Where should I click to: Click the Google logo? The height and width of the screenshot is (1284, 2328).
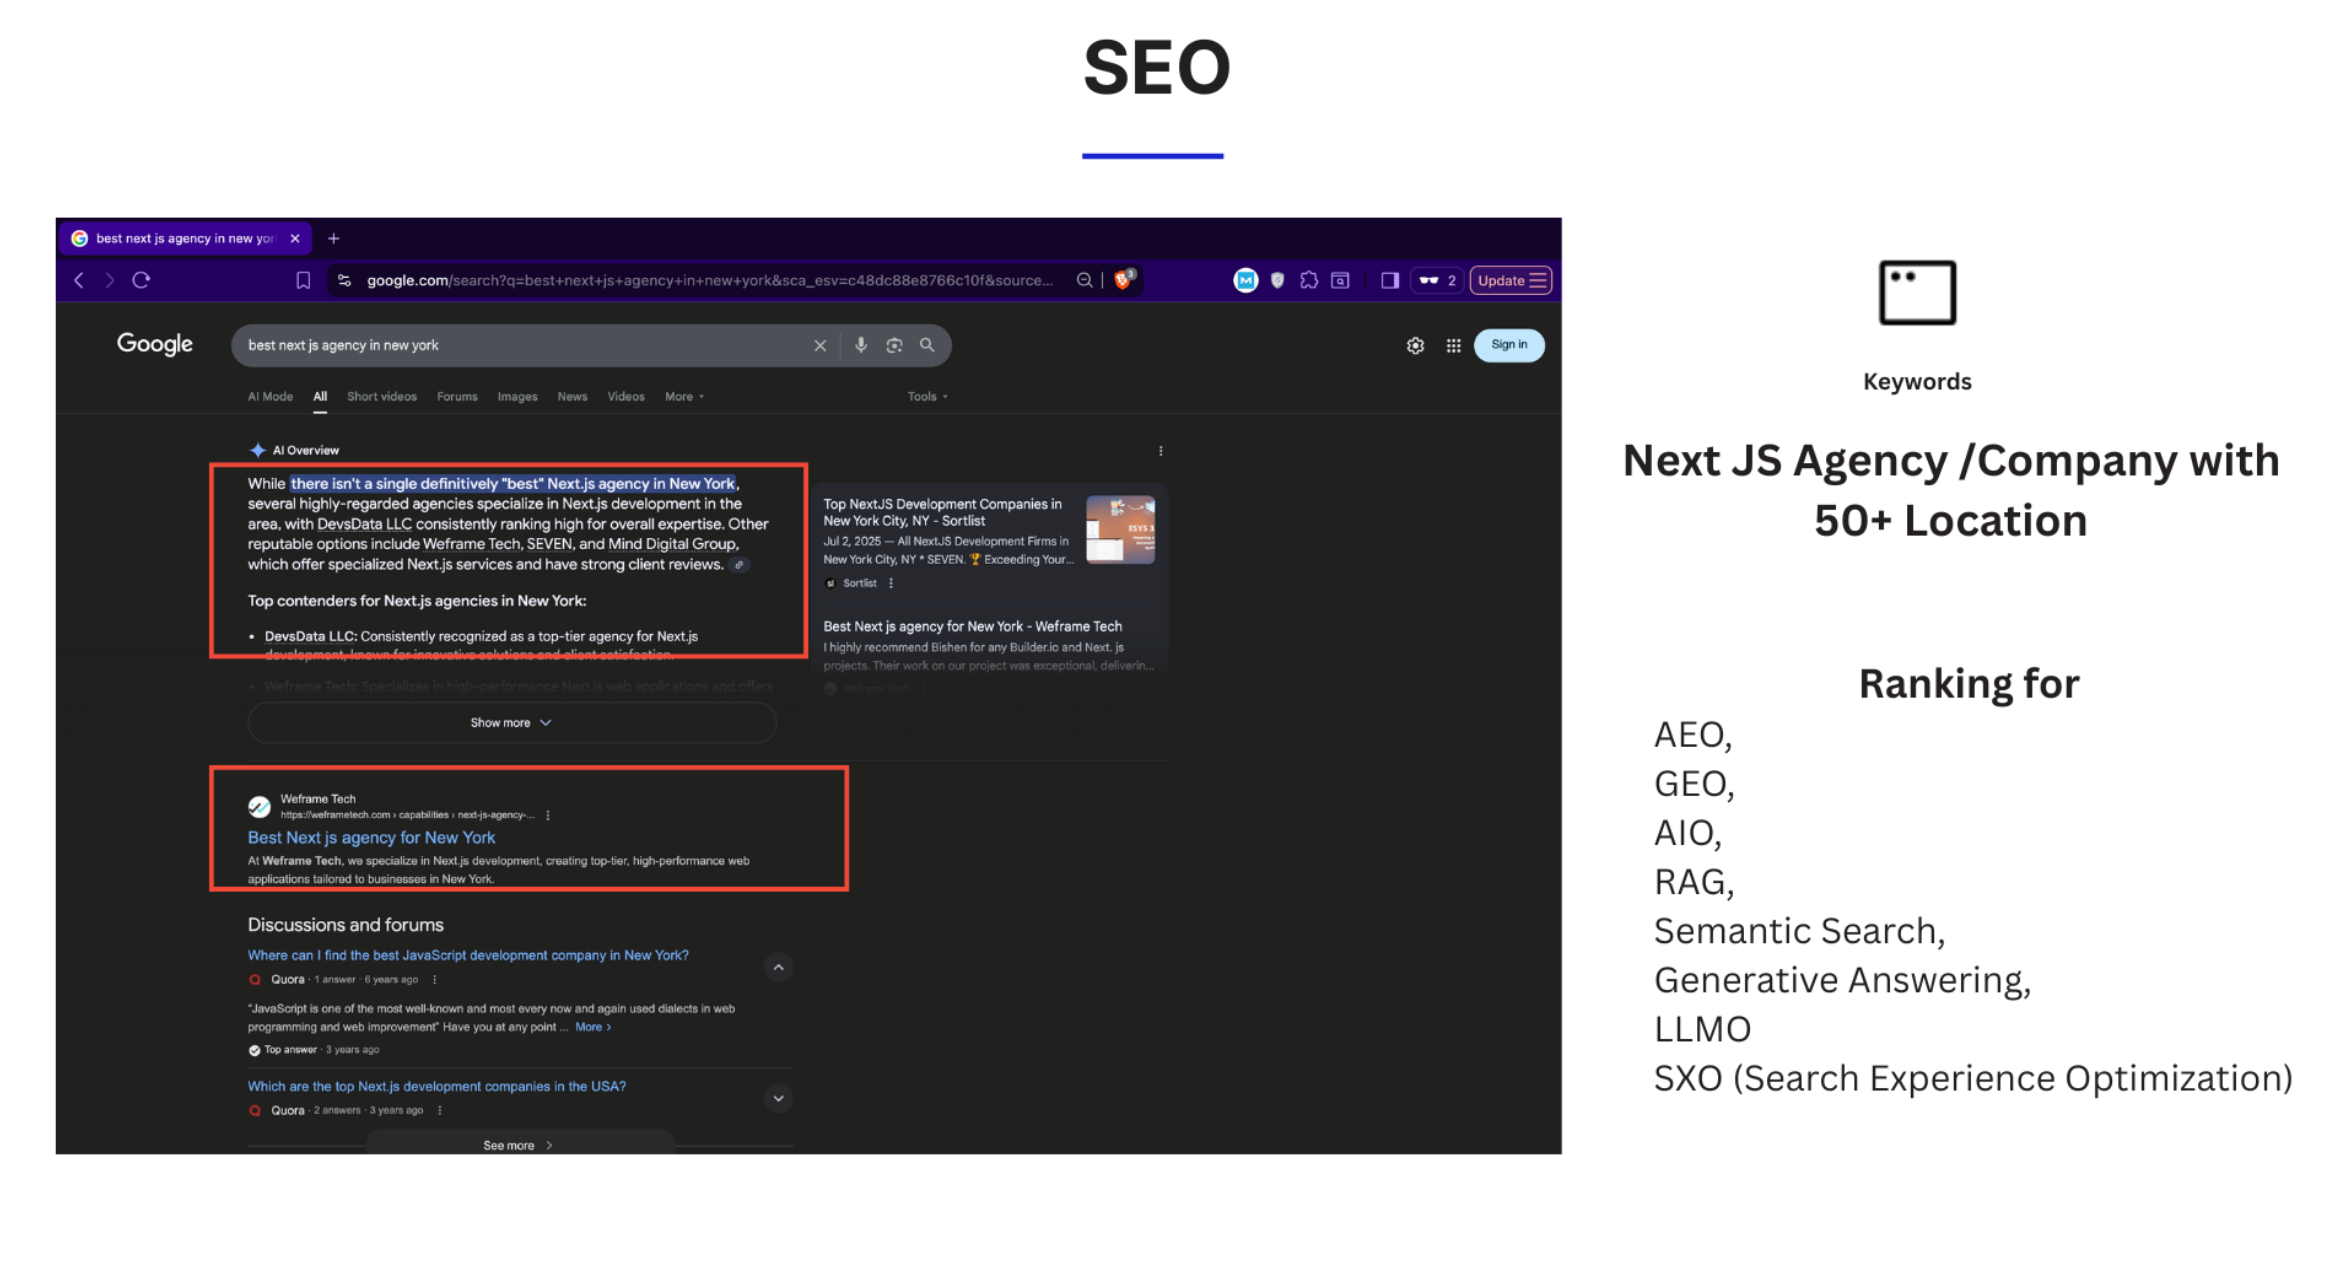click(x=155, y=344)
